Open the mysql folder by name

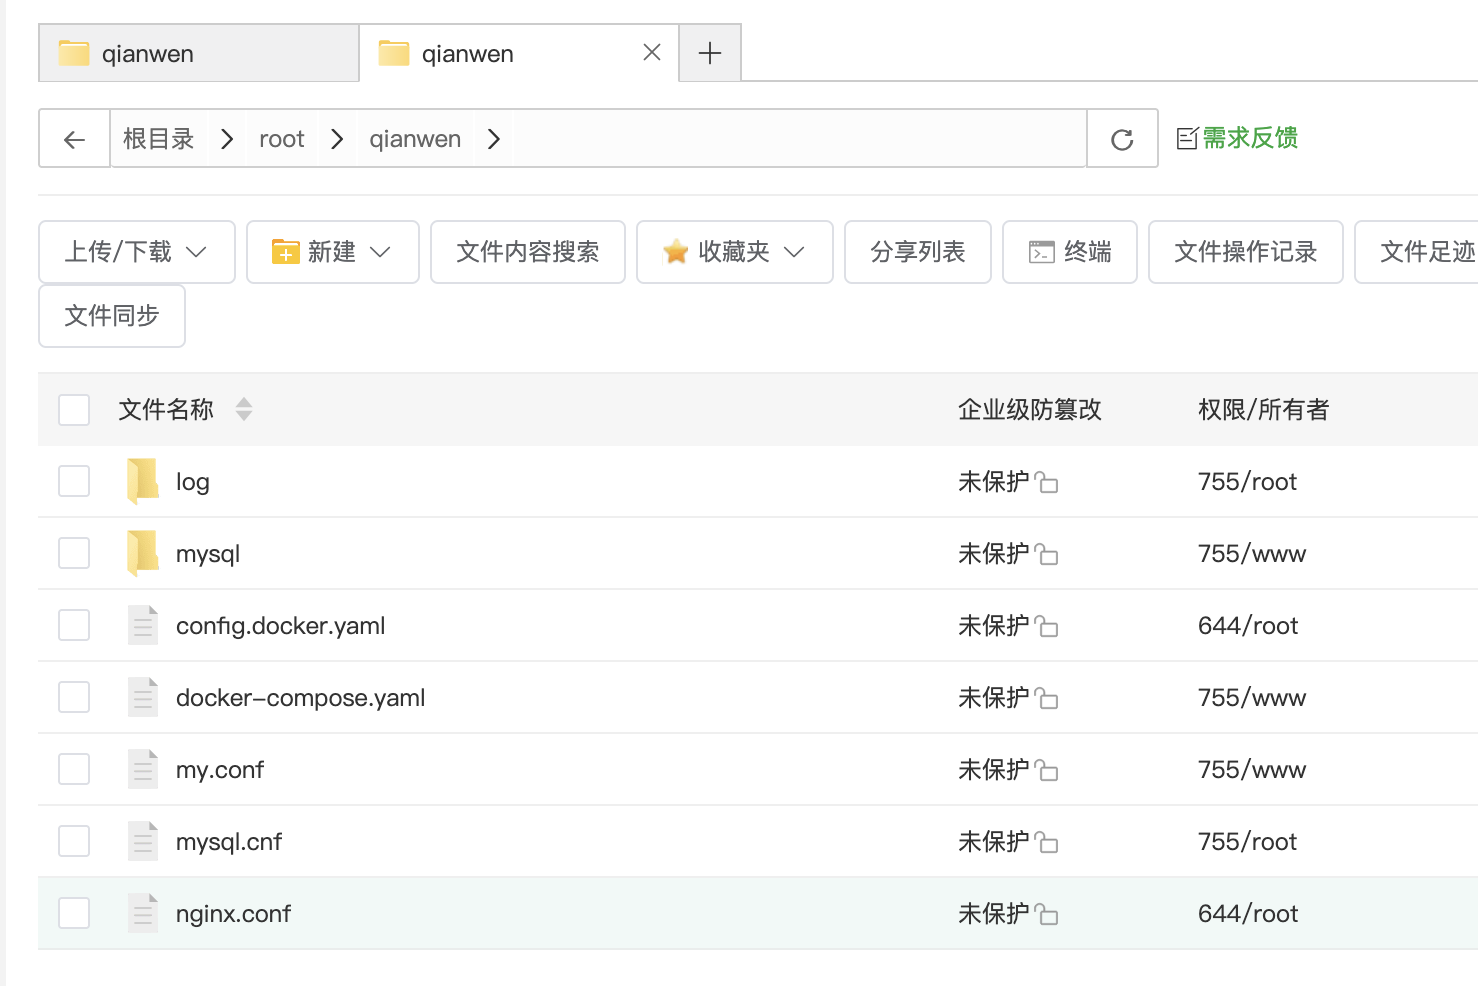tap(208, 554)
